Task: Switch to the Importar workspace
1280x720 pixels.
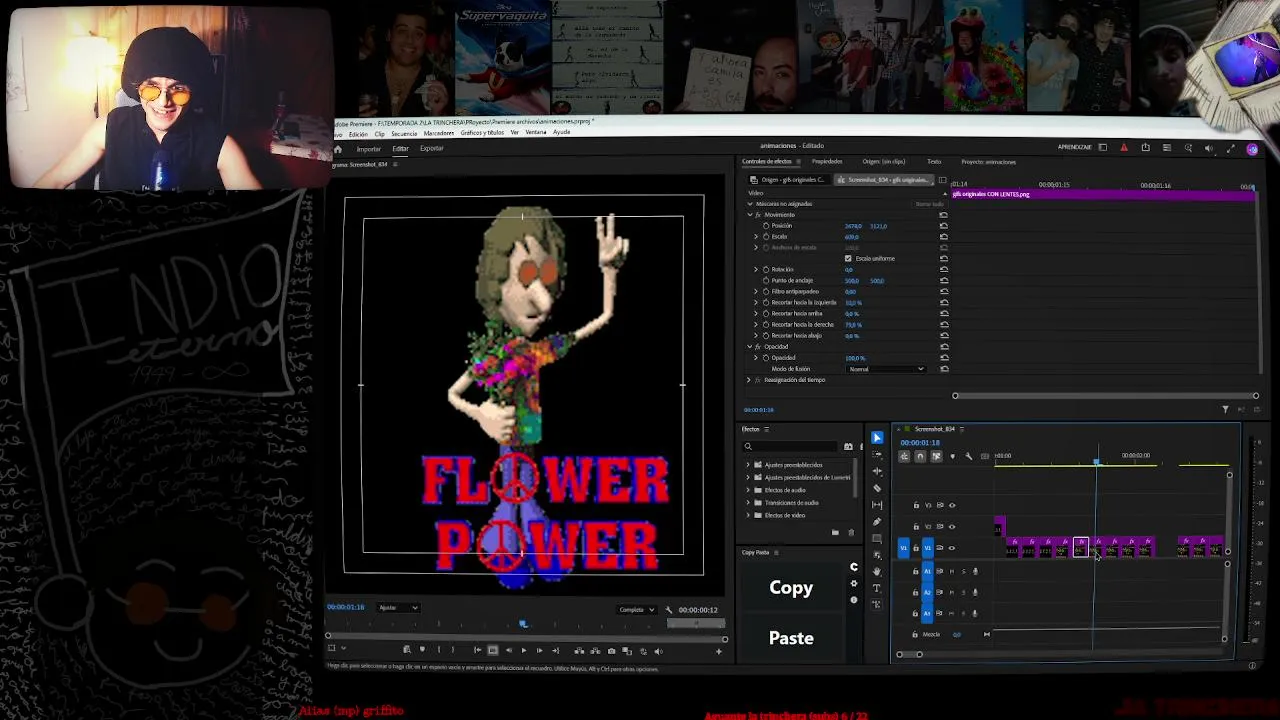Action: tap(368, 149)
